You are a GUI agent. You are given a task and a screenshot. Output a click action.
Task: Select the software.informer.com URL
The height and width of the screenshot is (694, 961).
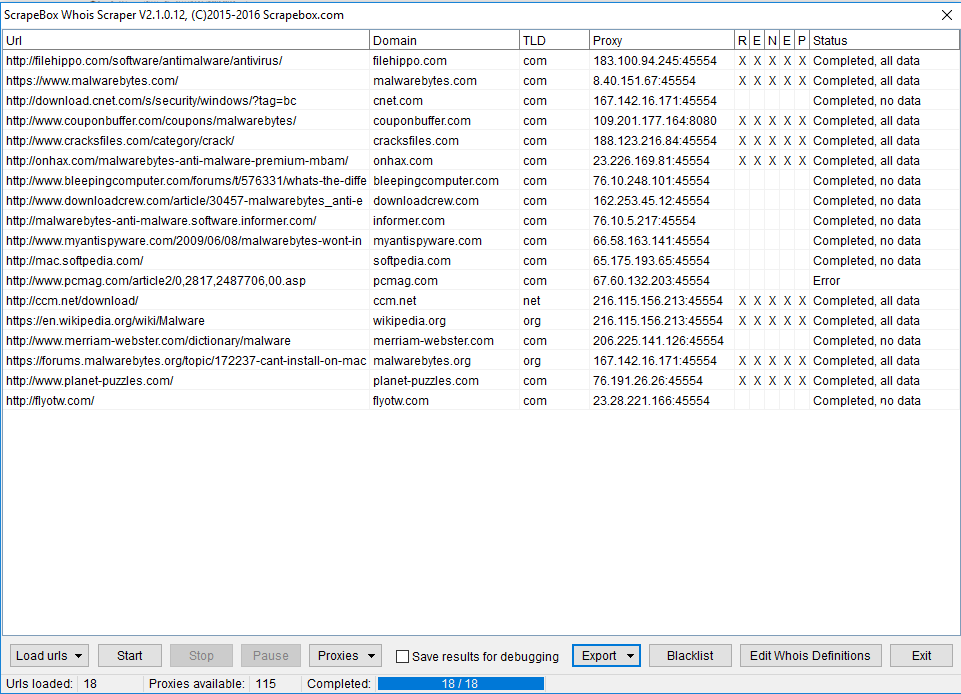coord(161,221)
